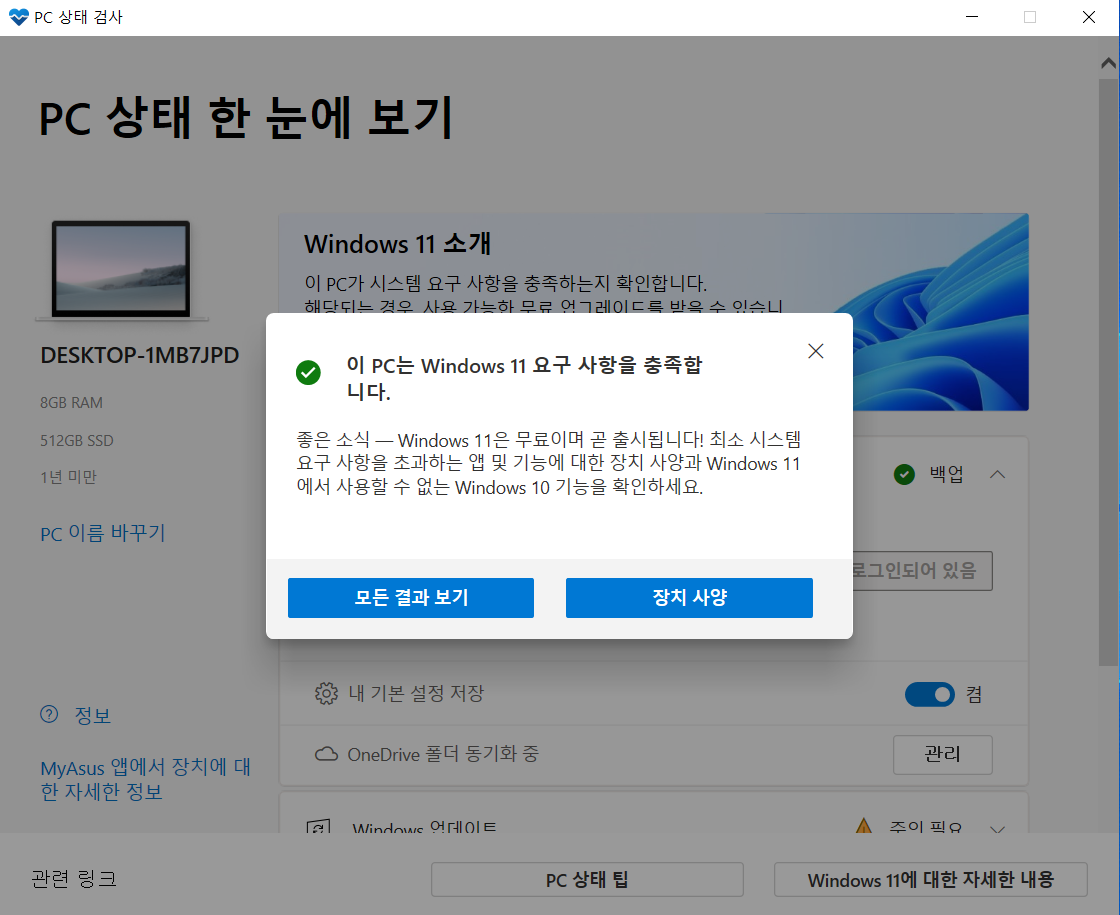This screenshot has width=1120, height=915.
Task: Open the 정보 link
Action: pyautogui.click(x=93, y=715)
